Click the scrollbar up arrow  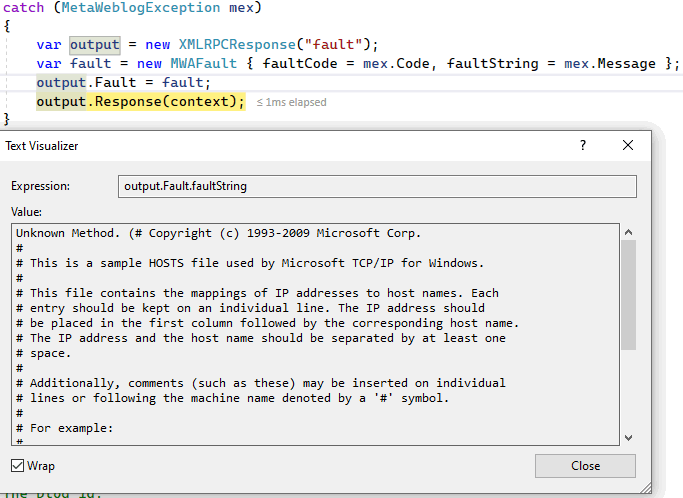pos(628,233)
